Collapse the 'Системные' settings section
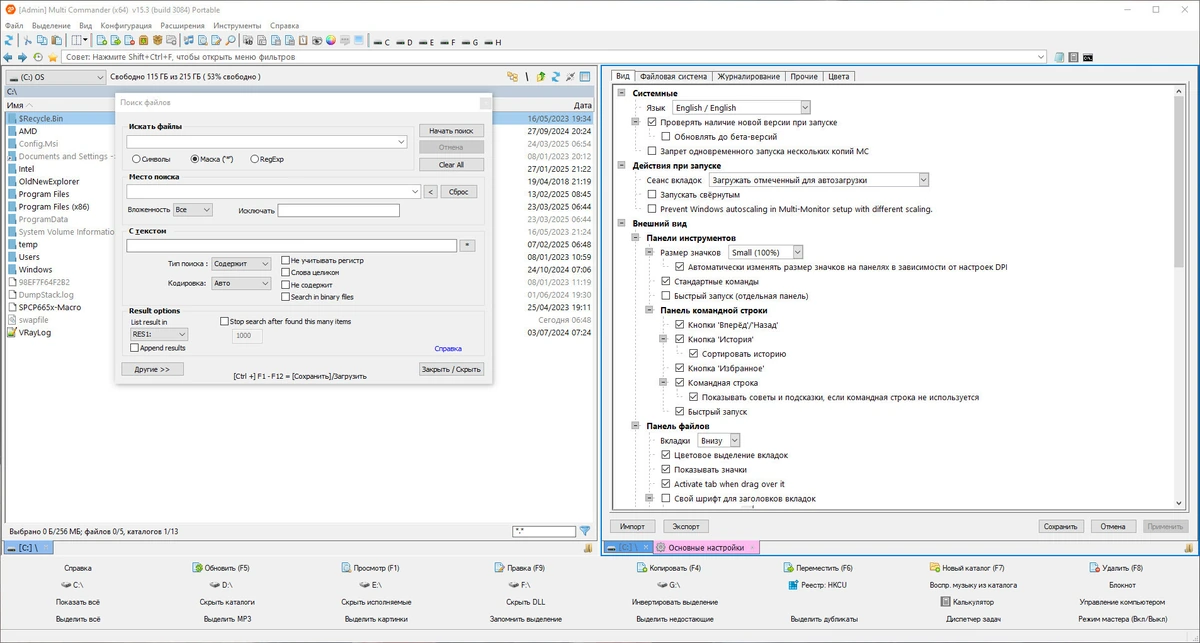 point(621,93)
